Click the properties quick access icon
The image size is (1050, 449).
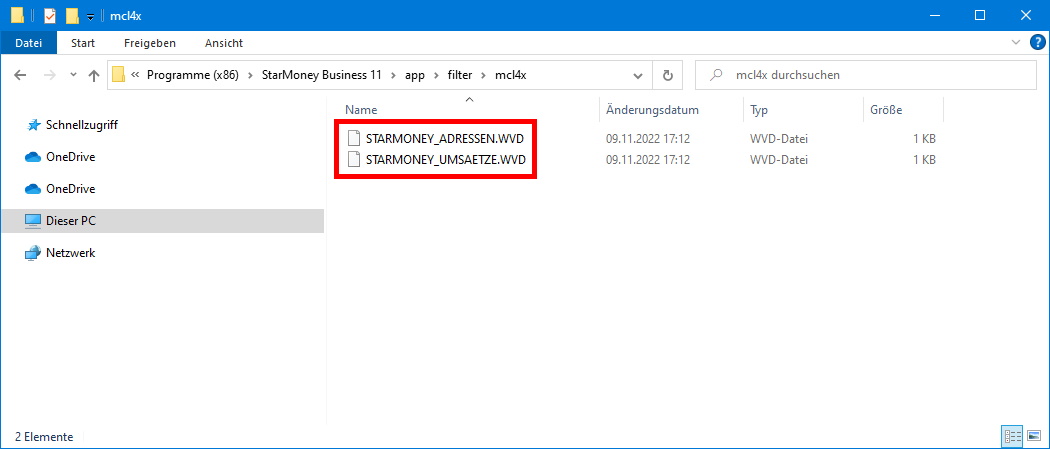tap(50, 15)
